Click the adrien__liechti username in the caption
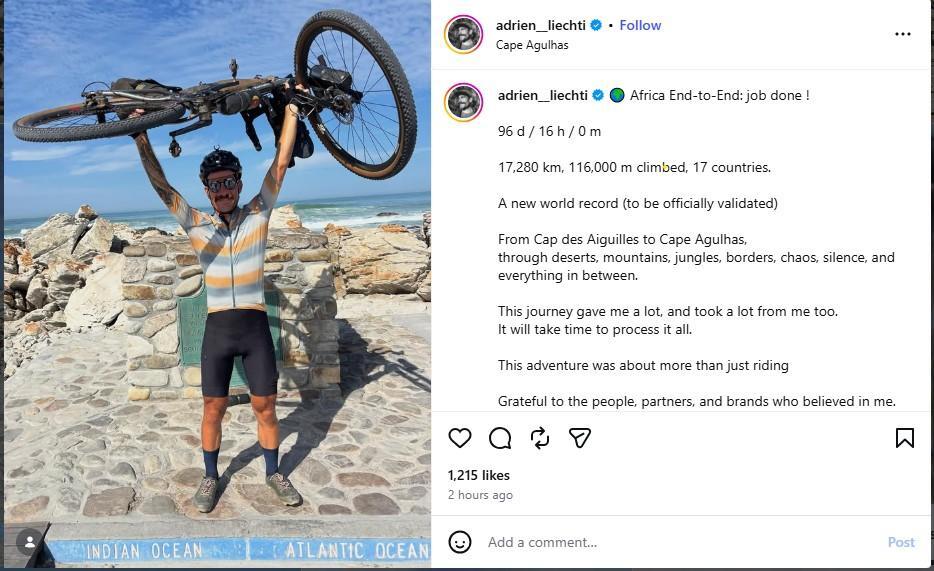Image resolution: width=934 pixels, height=571 pixels. (x=542, y=95)
